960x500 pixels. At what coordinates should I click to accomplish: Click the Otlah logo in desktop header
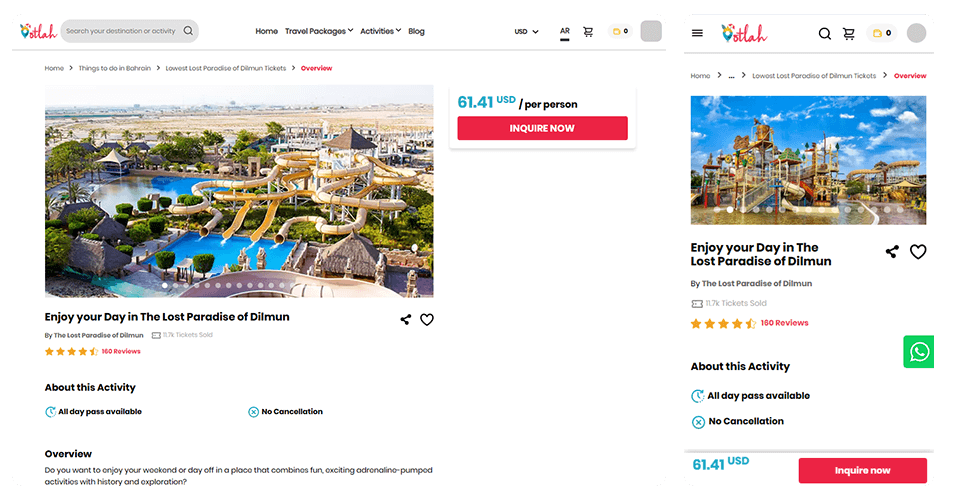[x=38, y=31]
